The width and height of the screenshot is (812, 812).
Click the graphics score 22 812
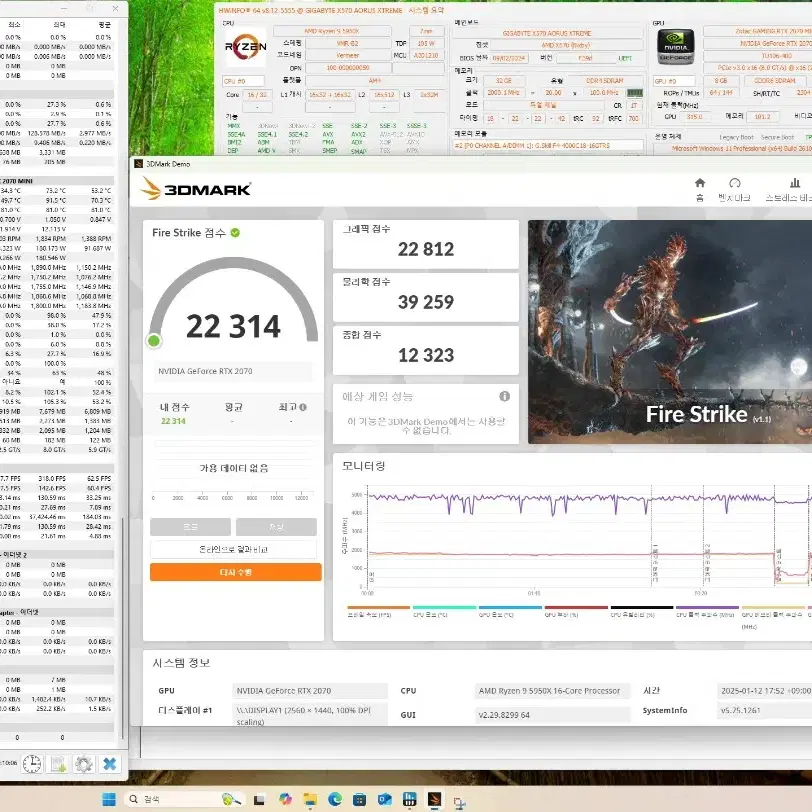coord(426,249)
